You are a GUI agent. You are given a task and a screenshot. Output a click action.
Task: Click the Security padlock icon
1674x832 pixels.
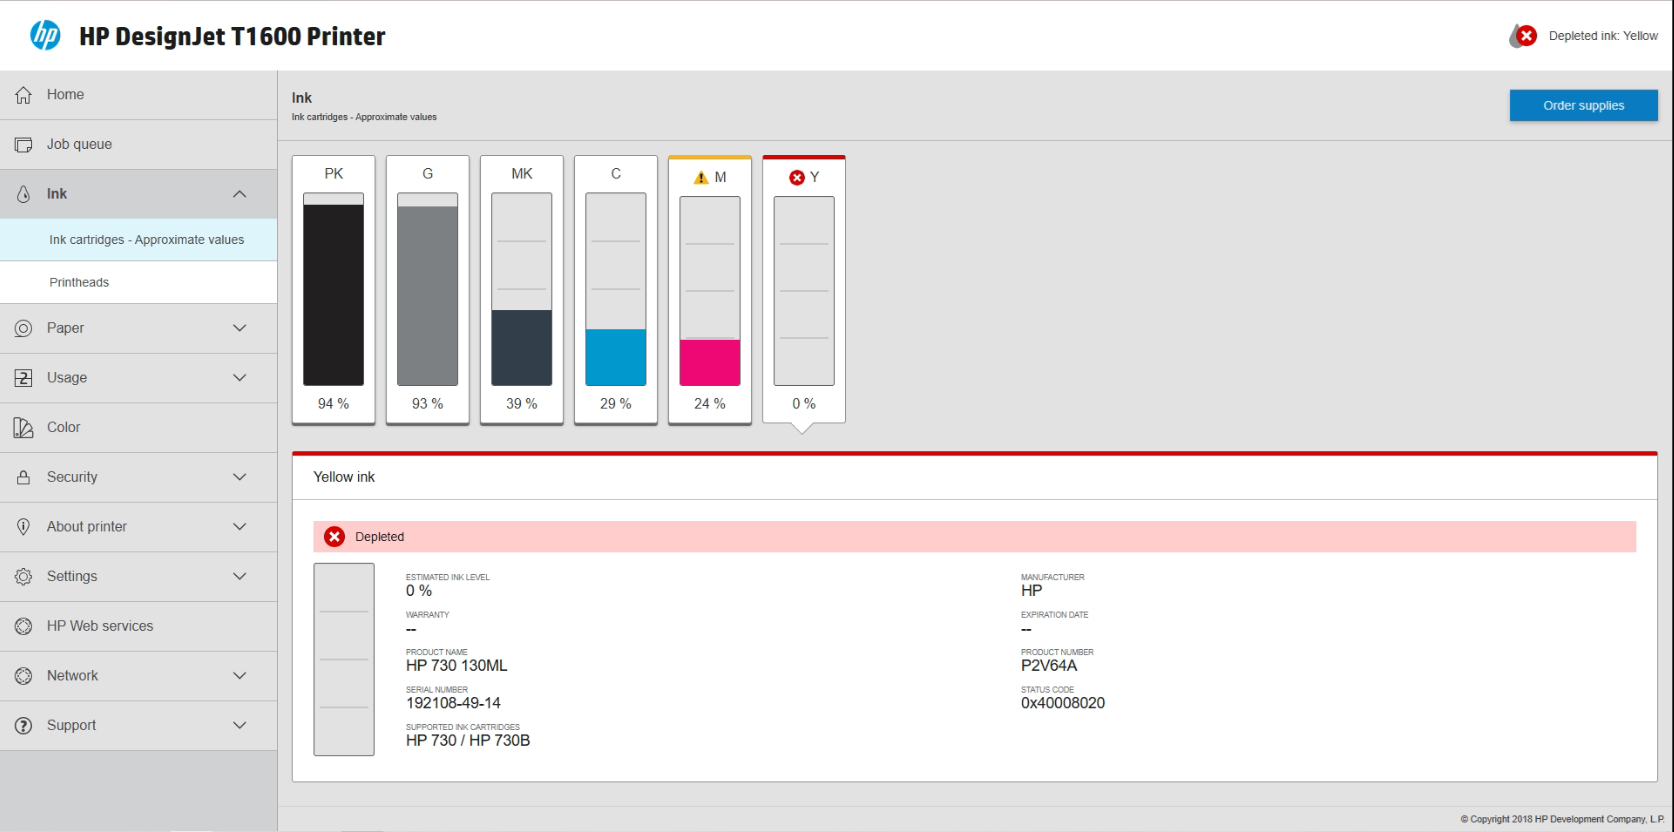(x=23, y=477)
